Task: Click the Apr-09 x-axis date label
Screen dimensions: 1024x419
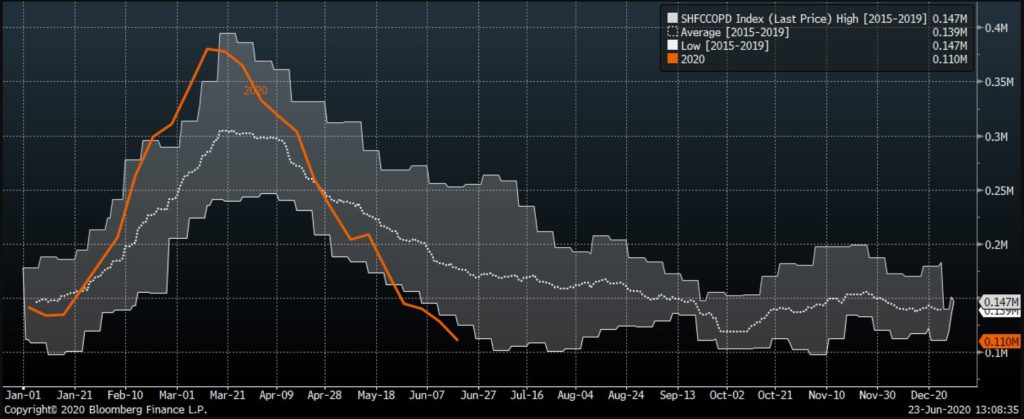Action: (x=277, y=395)
